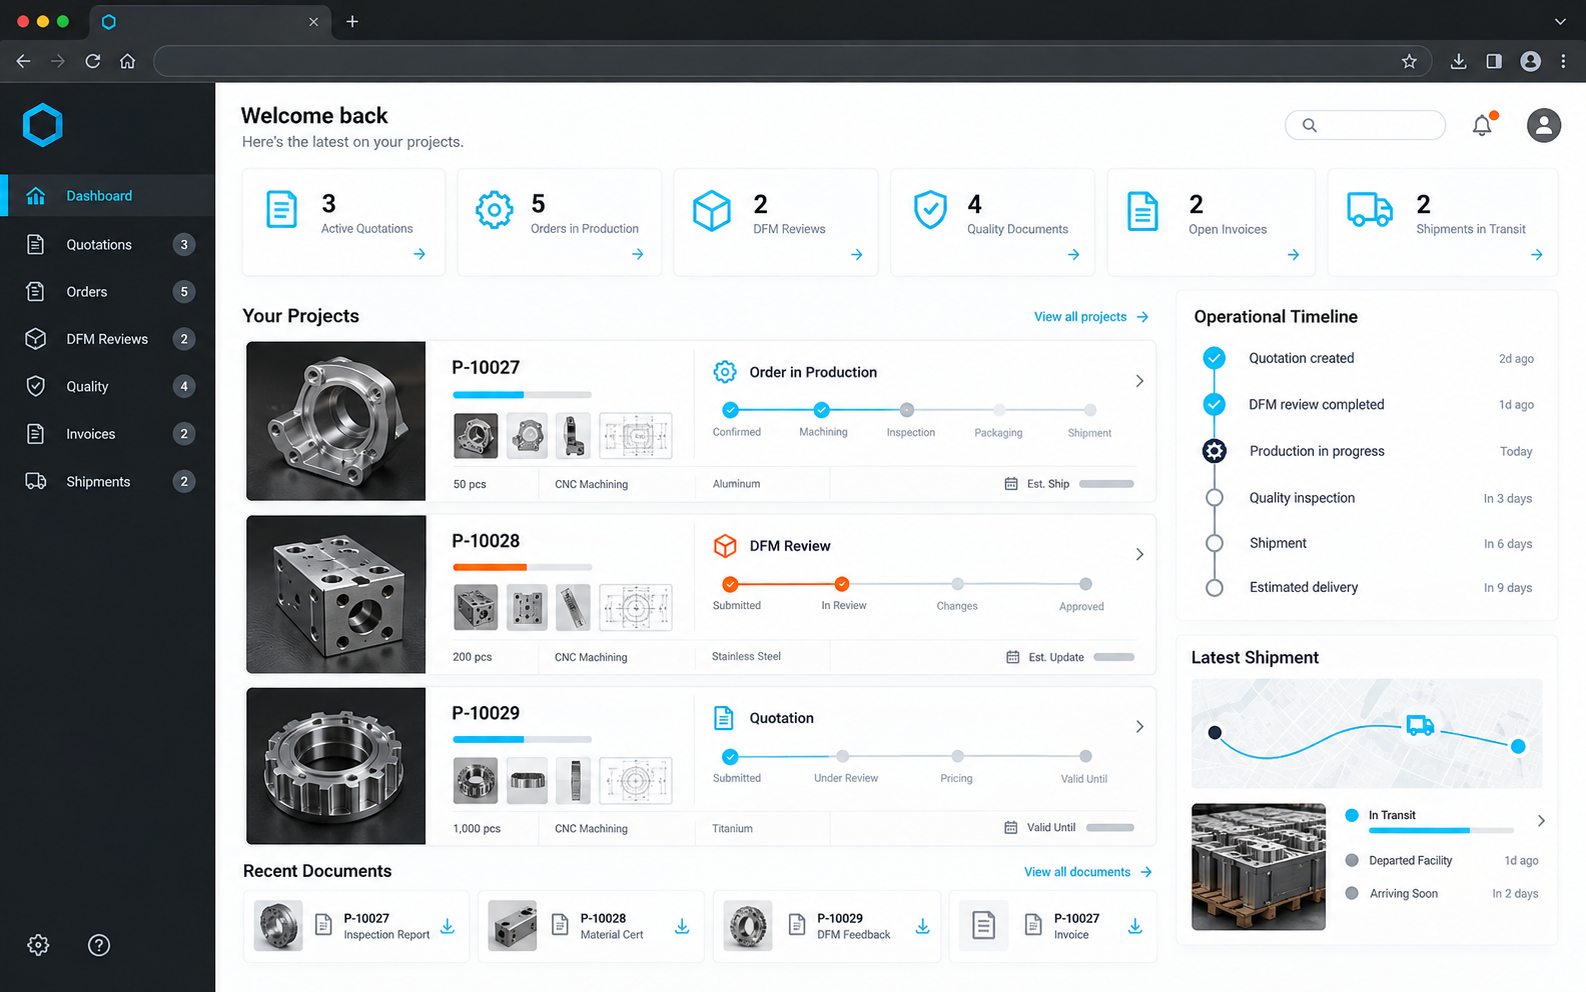The image size is (1586, 992).
Task: Click the Shipments in Transit truck icon
Action: click(x=1369, y=210)
